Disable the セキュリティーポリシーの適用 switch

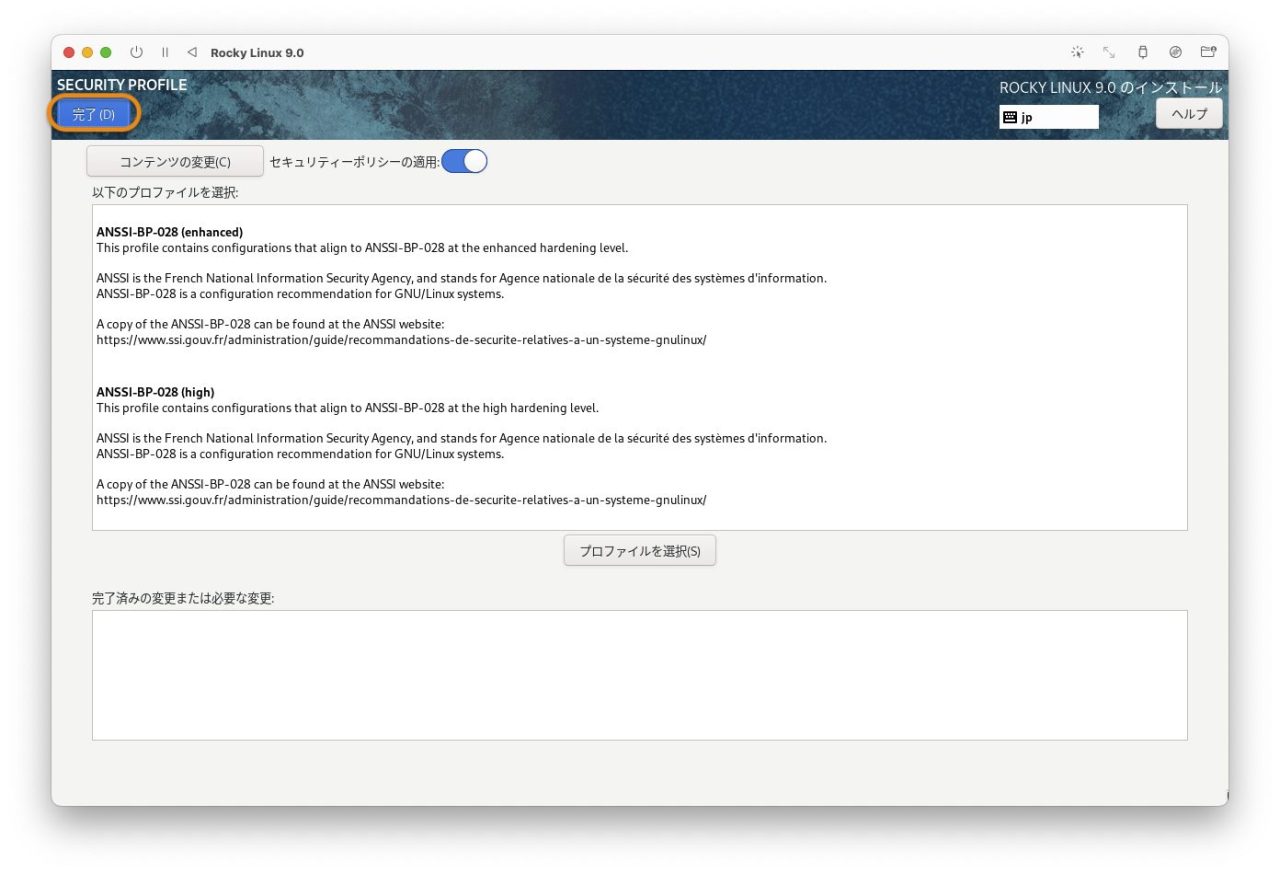coord(464,160)
